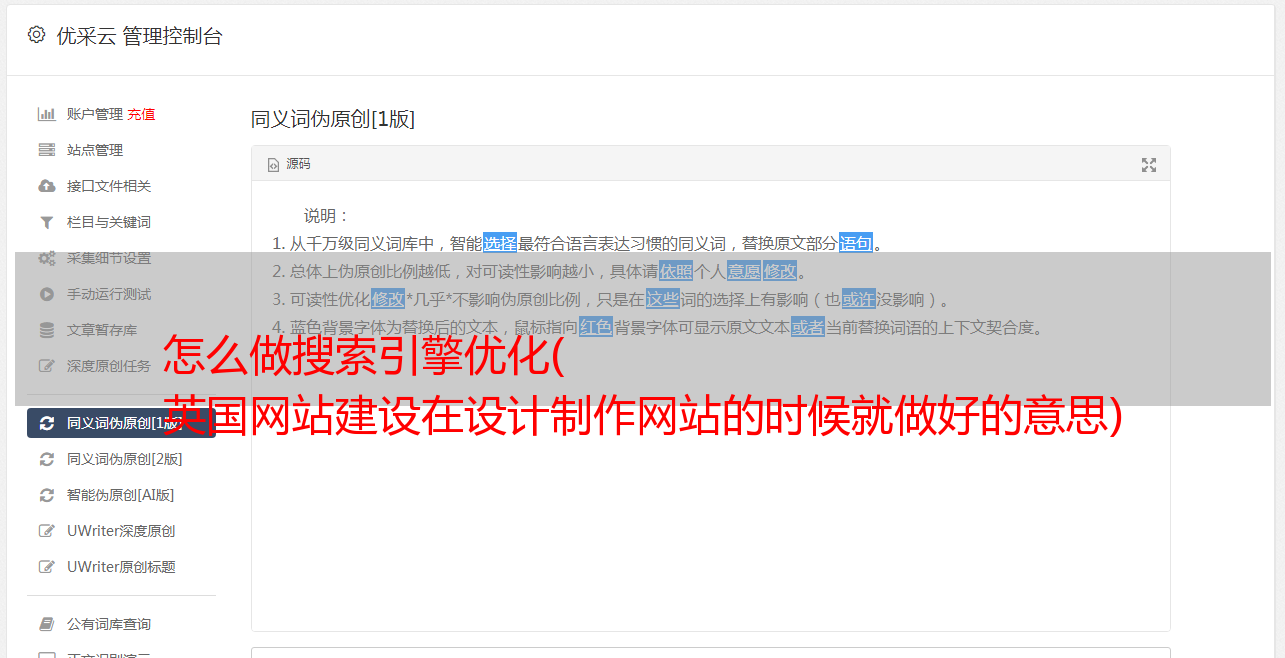Click the 站点管理 server icon
Screen dimensions: 1285x658
[x=46, y=150]
